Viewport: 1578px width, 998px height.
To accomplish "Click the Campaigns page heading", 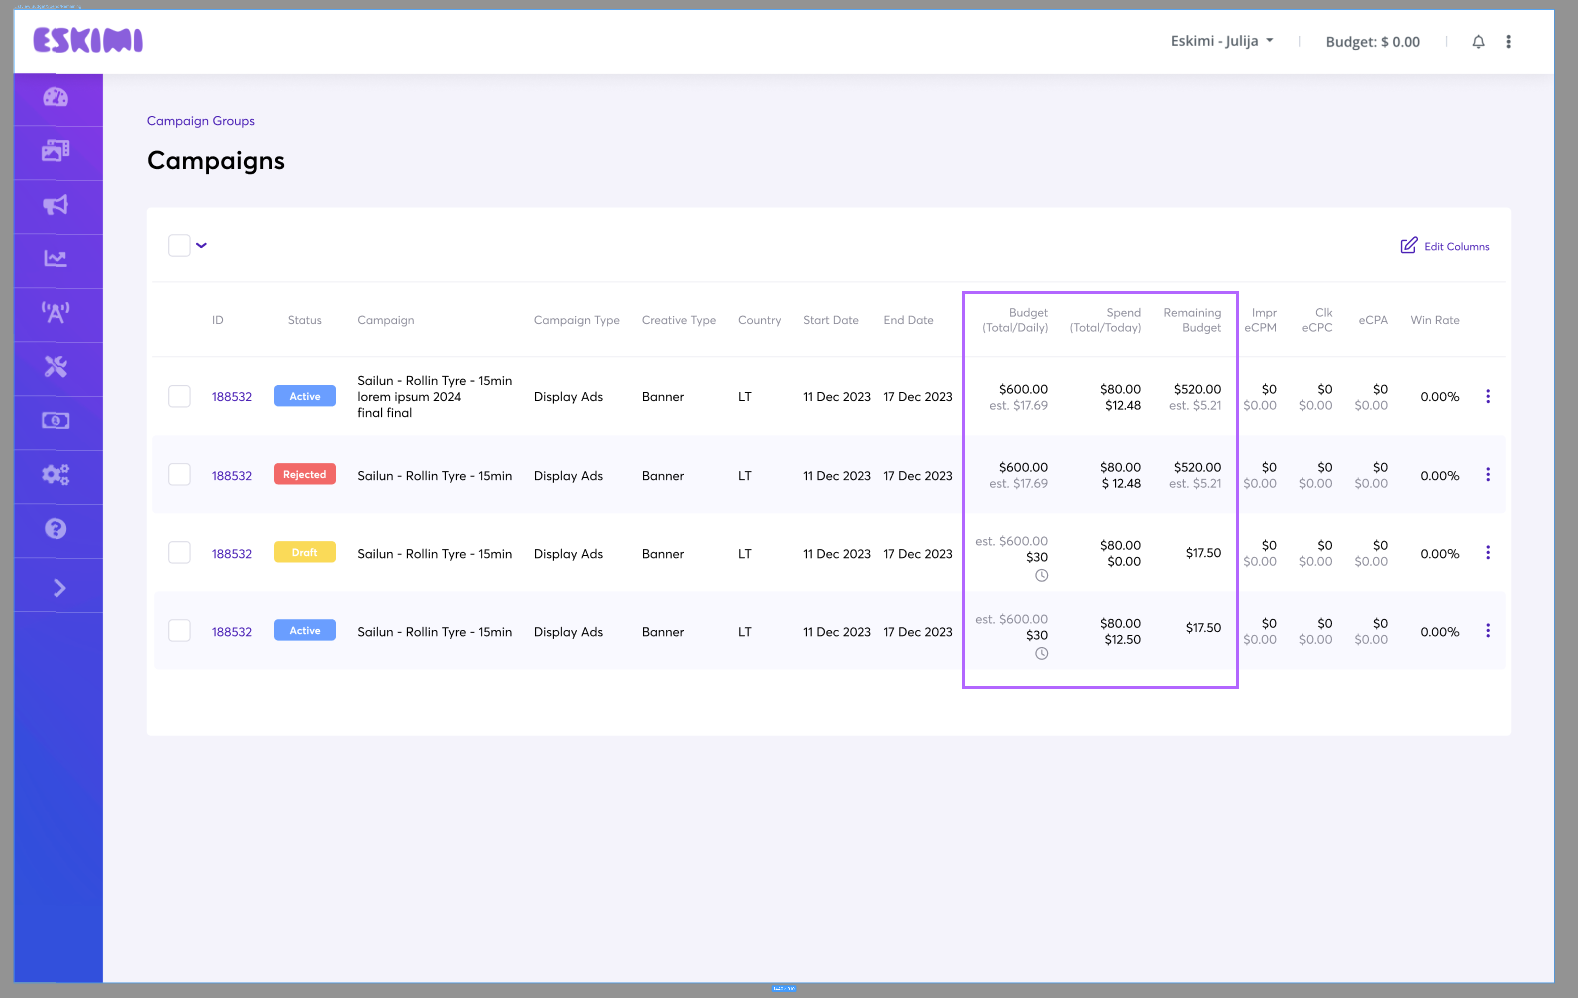I will point(216,161).
